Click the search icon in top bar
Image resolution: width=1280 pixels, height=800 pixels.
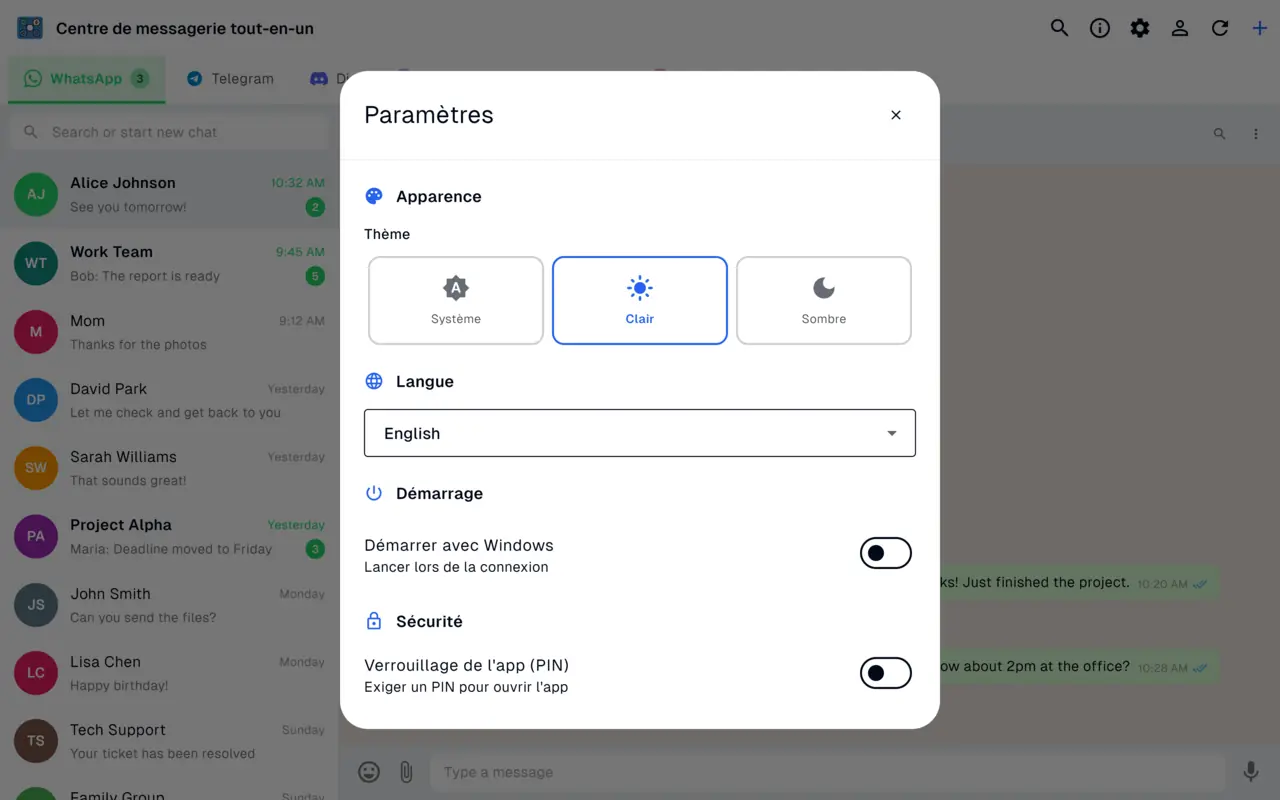(1059, 28)
